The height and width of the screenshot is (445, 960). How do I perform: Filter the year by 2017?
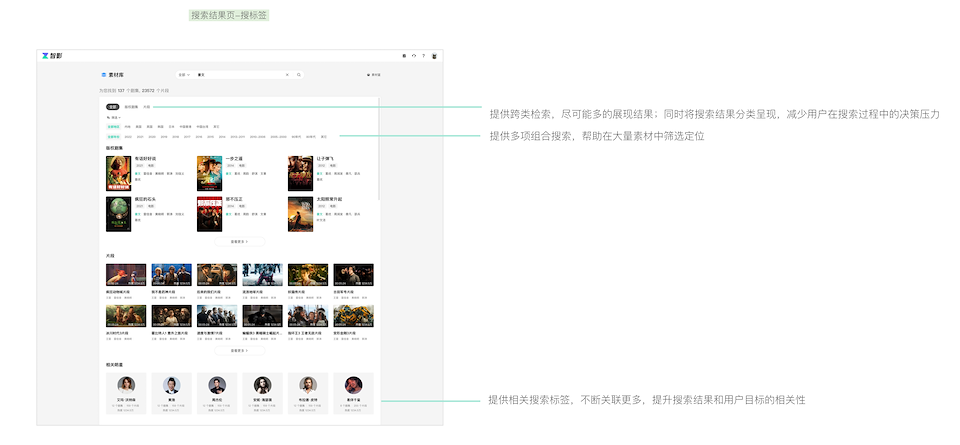pos(187,136)
